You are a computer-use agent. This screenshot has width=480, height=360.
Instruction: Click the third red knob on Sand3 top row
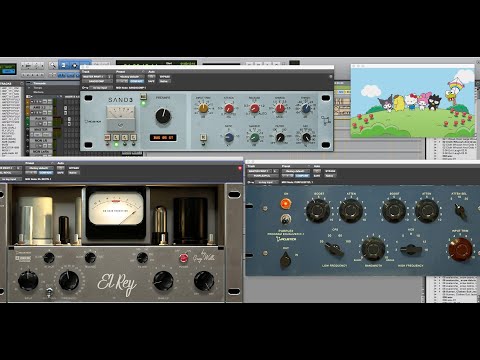[x=280, y=108]
